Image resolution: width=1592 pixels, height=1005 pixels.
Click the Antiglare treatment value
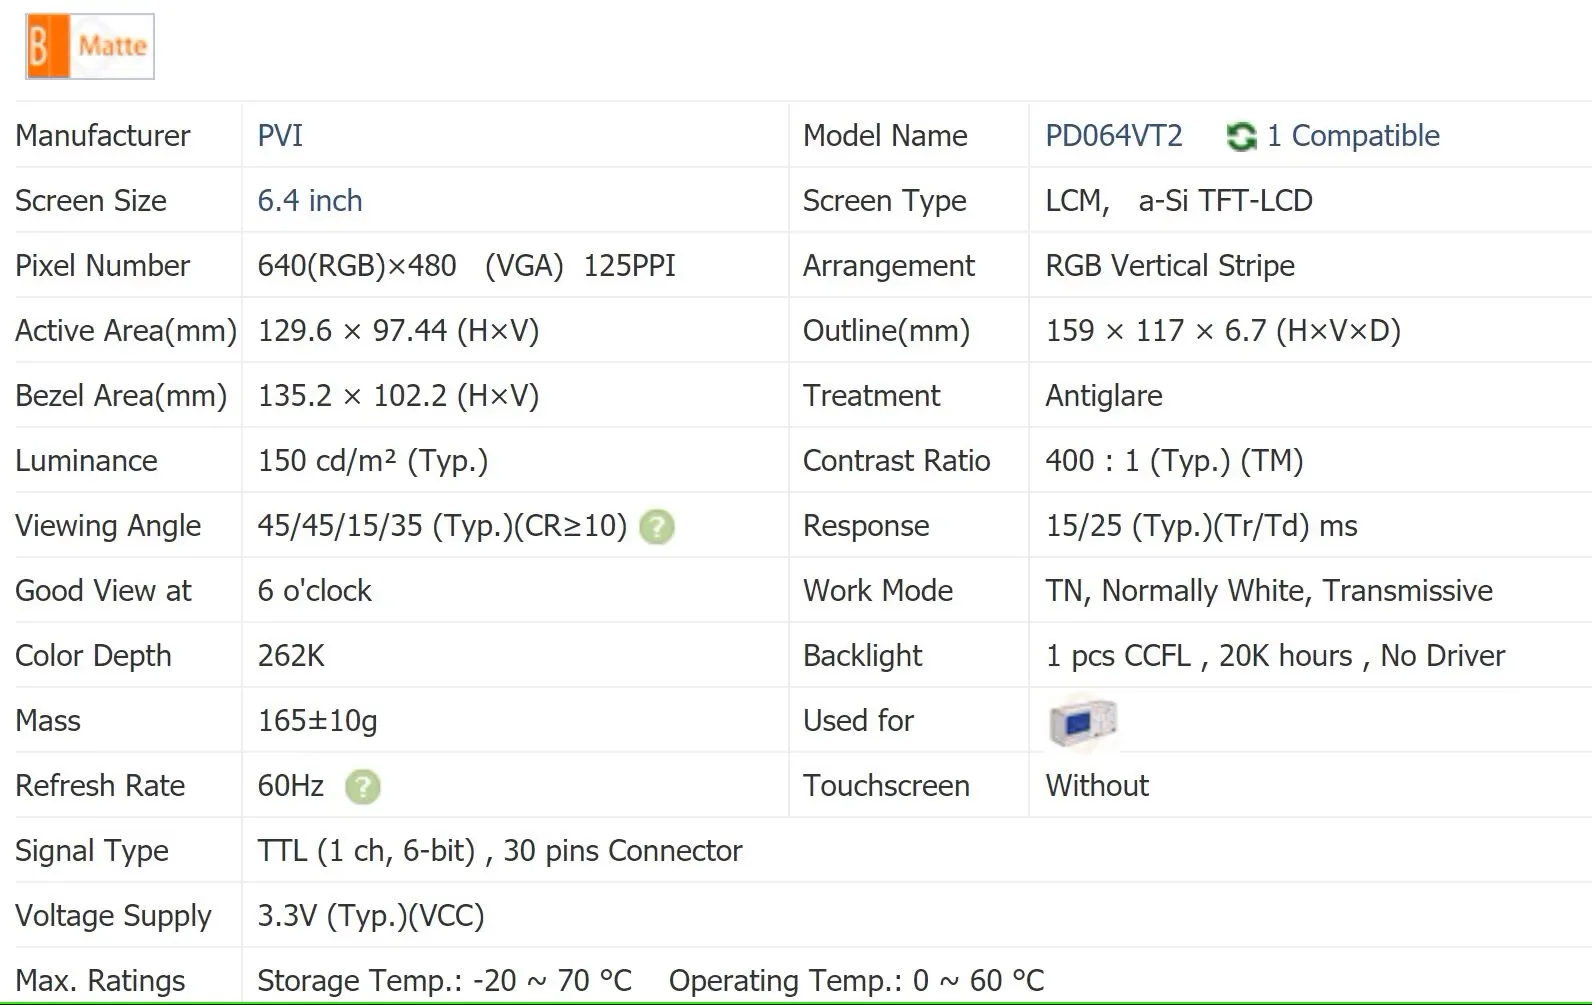(1104, 396)
